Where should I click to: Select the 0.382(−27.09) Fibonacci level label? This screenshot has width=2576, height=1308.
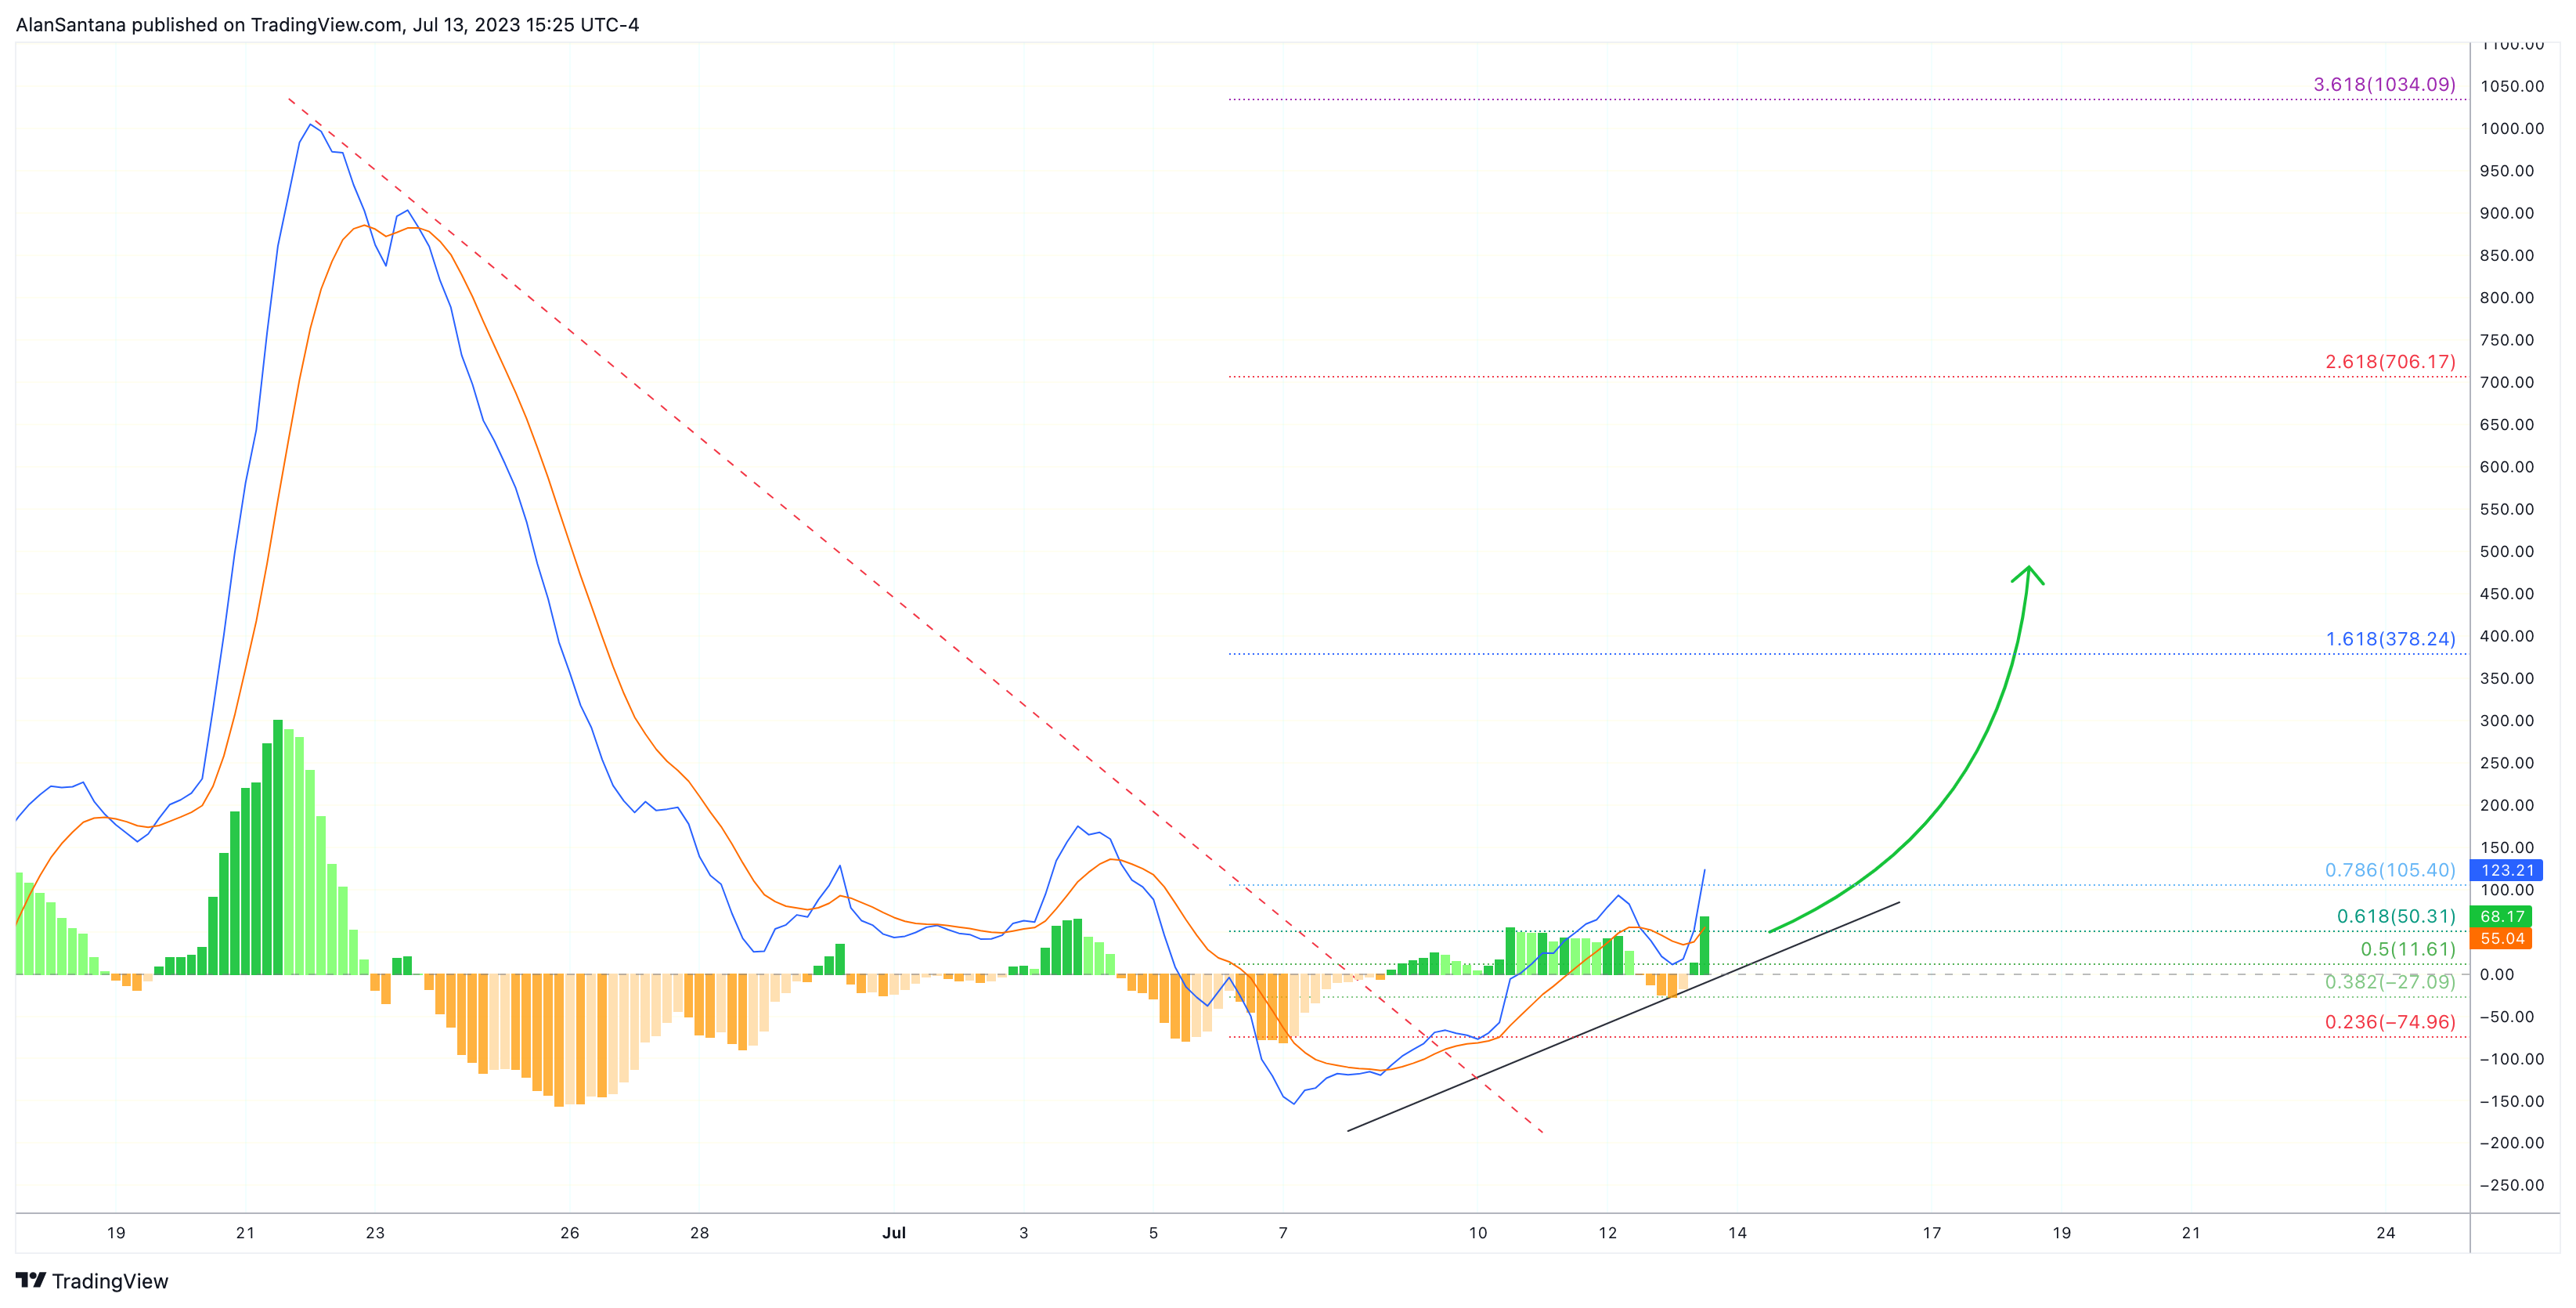coord(2390,982)
